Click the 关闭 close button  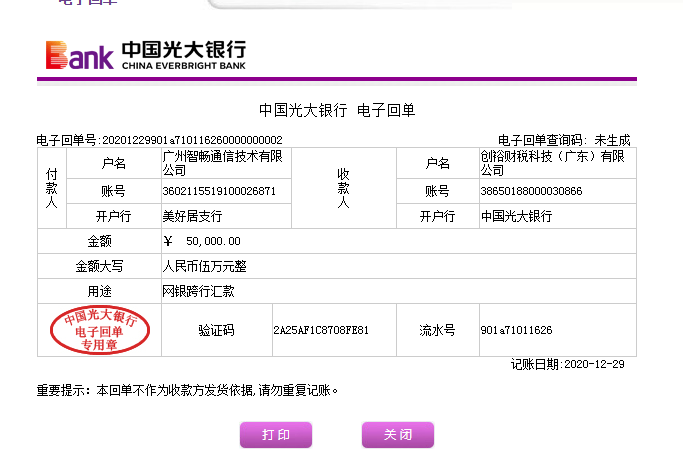398,435
